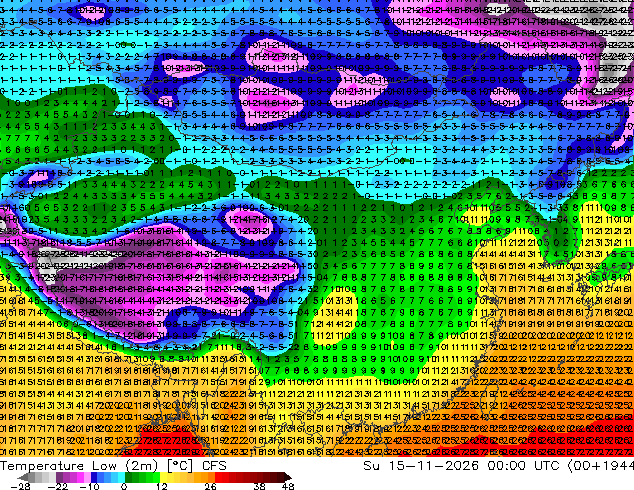Click the 'Temperature Low (2m) [°C] CFS' title
This screenshot has height=490, width=634.
(113, 466)
